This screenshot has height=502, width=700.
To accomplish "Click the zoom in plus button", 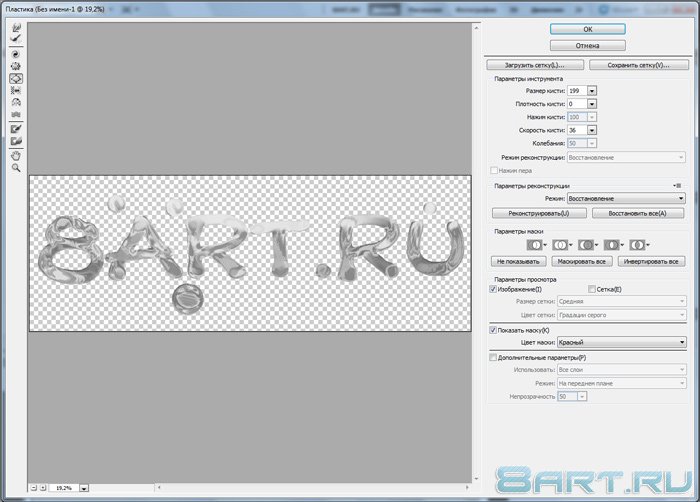I will [x=43, y=488].
